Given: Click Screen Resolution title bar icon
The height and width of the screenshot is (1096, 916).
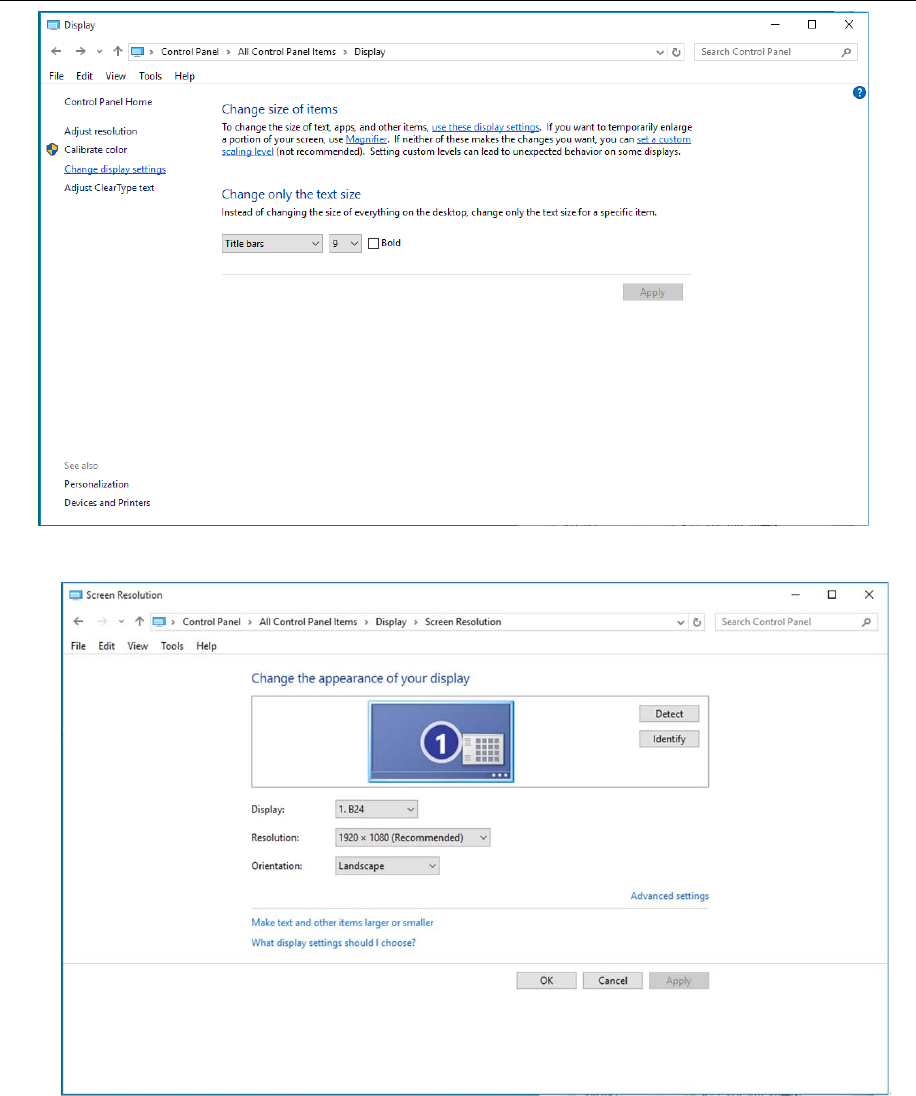Looking at the screenshot, I should (76, 595).
